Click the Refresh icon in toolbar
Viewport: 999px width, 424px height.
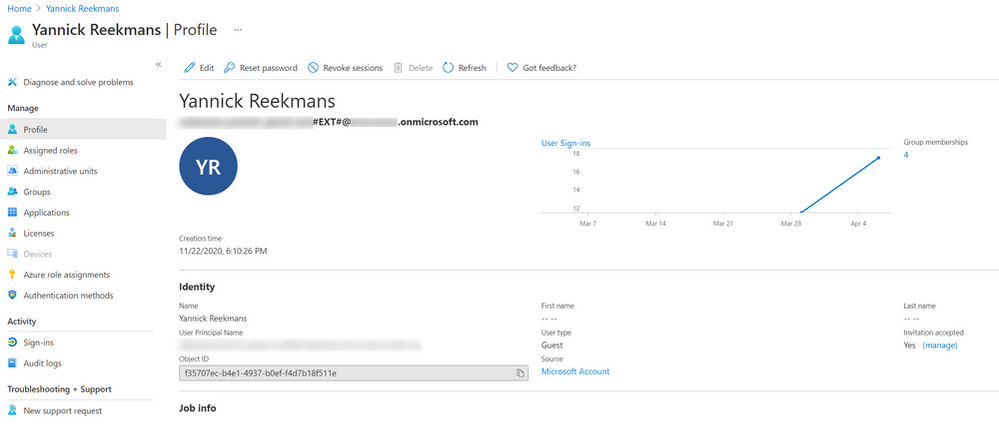(x=448, y=68)
